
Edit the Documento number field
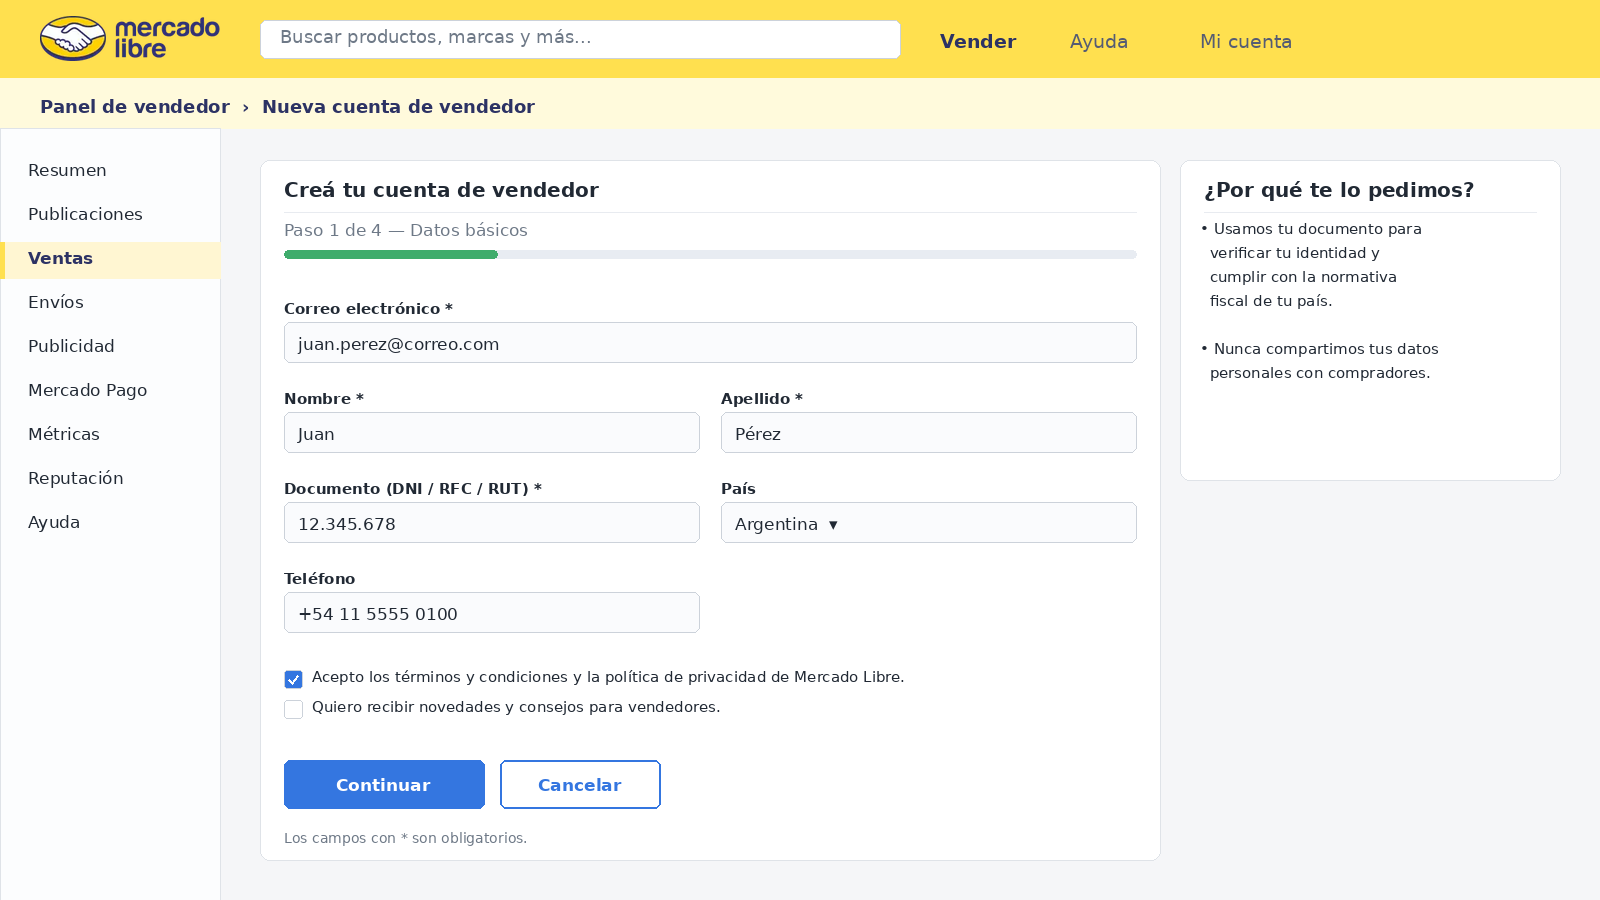tap(492, 523)
